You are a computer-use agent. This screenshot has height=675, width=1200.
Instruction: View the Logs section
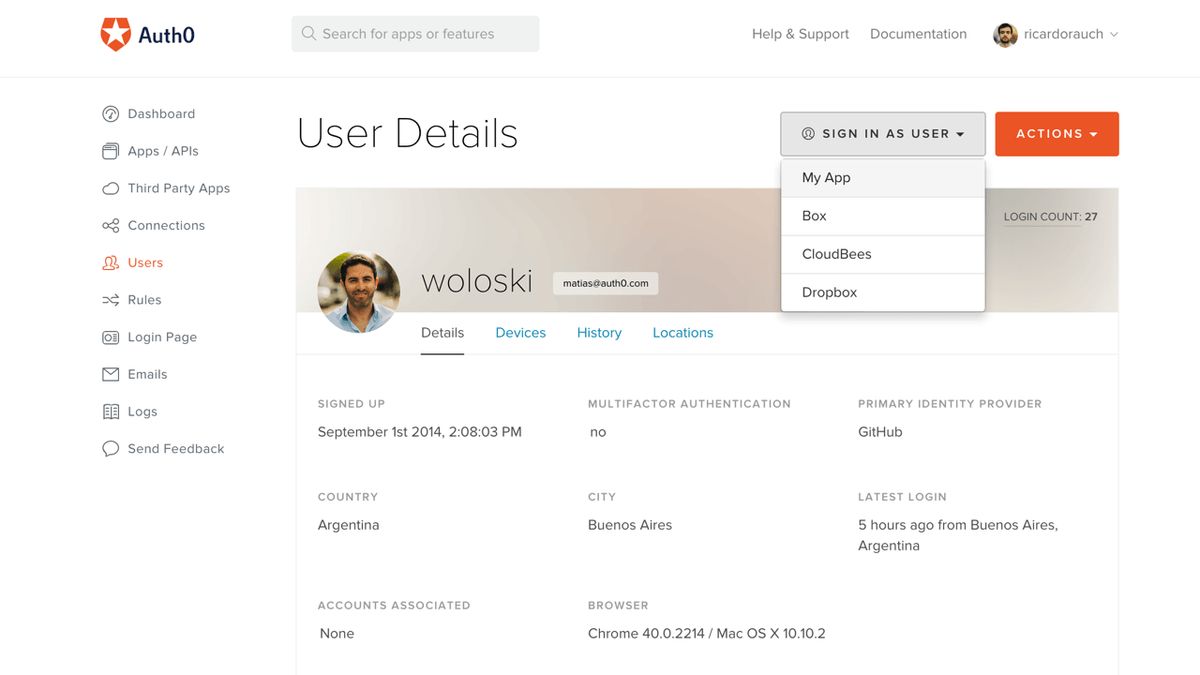142,411
